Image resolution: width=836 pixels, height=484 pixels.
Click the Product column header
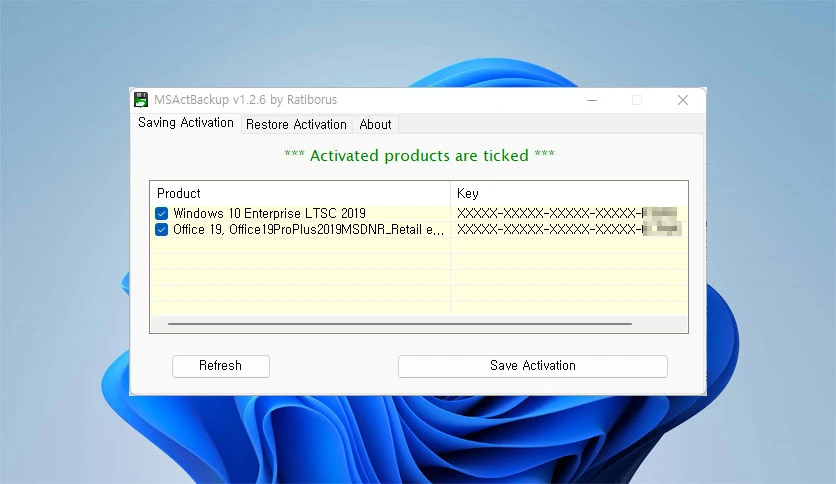click(300, 193)
